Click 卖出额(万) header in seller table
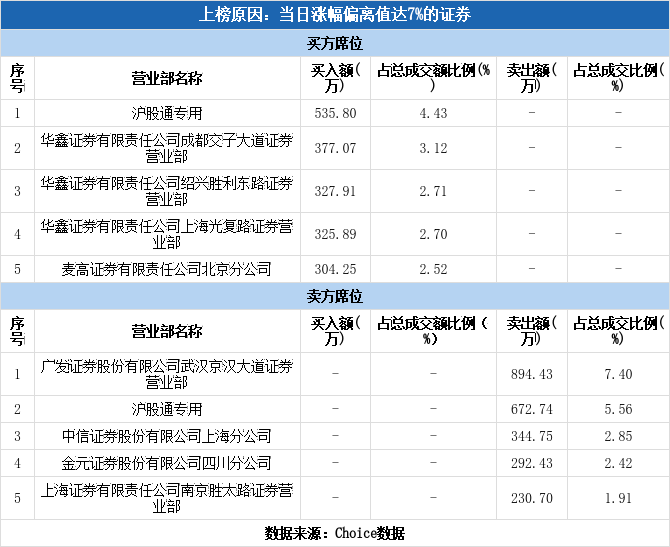 click(x=532, y=331)
